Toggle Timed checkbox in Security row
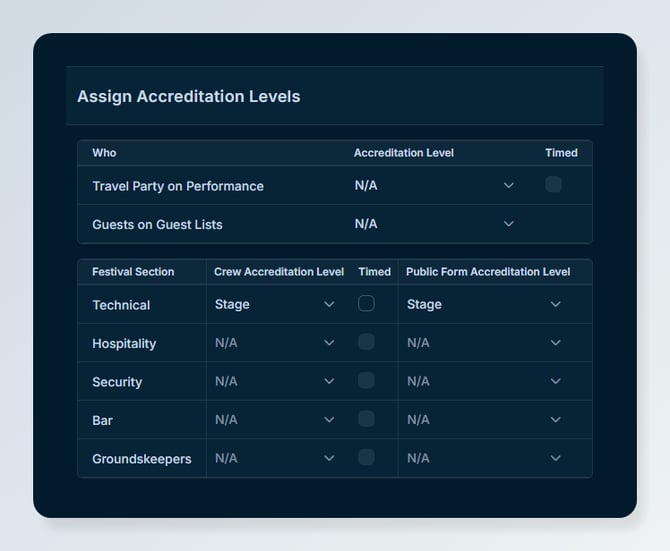 366,381
